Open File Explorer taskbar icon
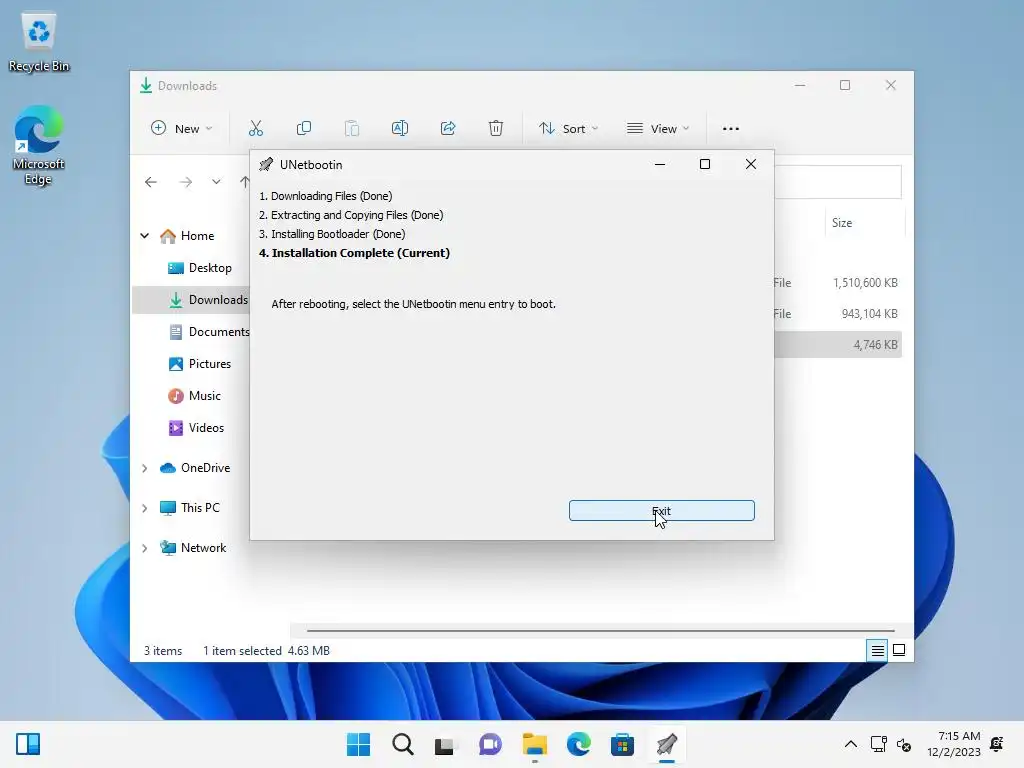The width and height of the screenshot is (1024, 768). [x=534, y=744]
